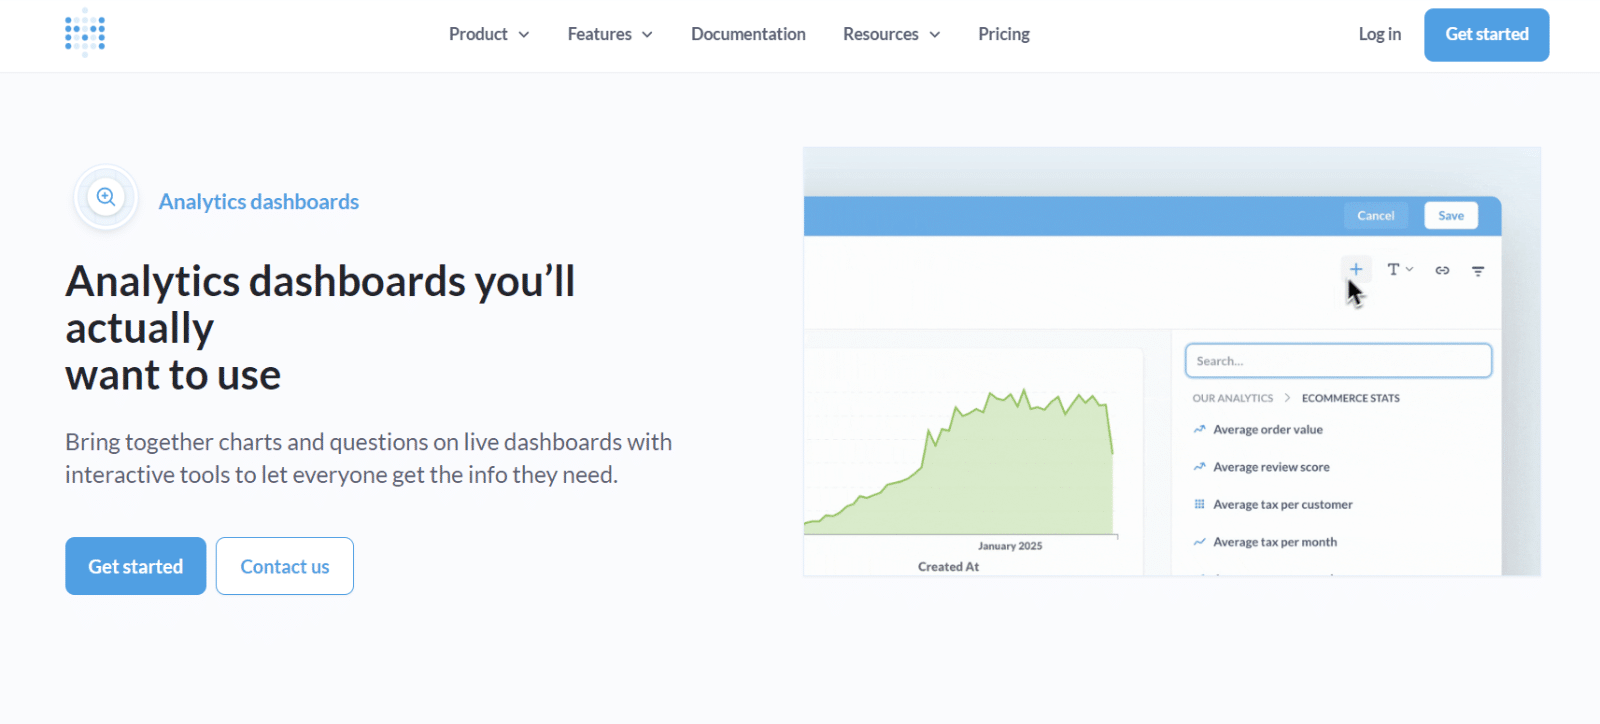Screen dimensions: 1600x724
Task: Select the Average tax per customer question
Action: pyautogui.click(x=1283, y=505)
